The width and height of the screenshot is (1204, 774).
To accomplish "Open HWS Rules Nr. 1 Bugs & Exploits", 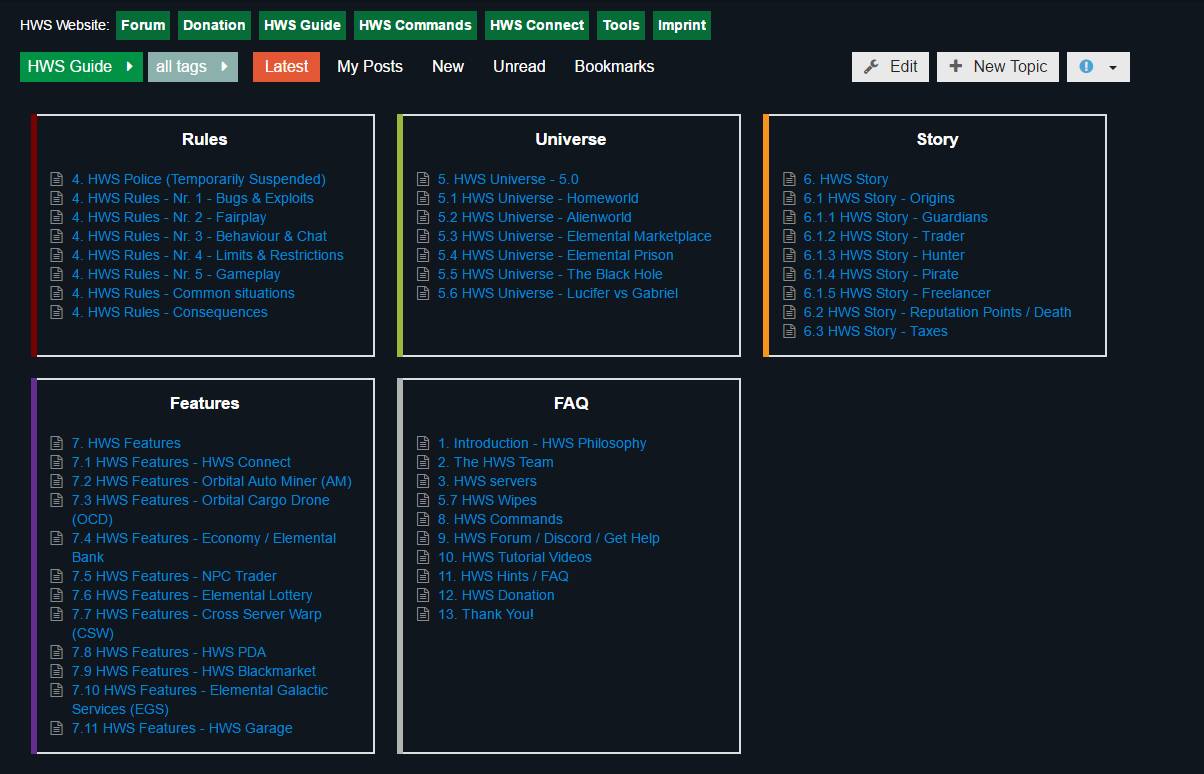I will (x=193, y=198).
